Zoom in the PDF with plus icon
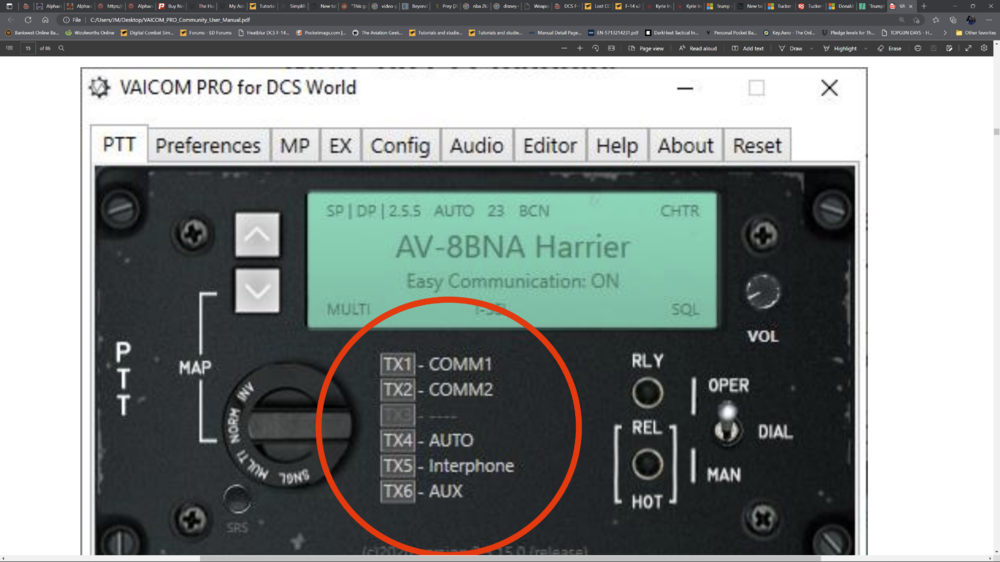The image size is (1000, 562). [x=580, y=48]
